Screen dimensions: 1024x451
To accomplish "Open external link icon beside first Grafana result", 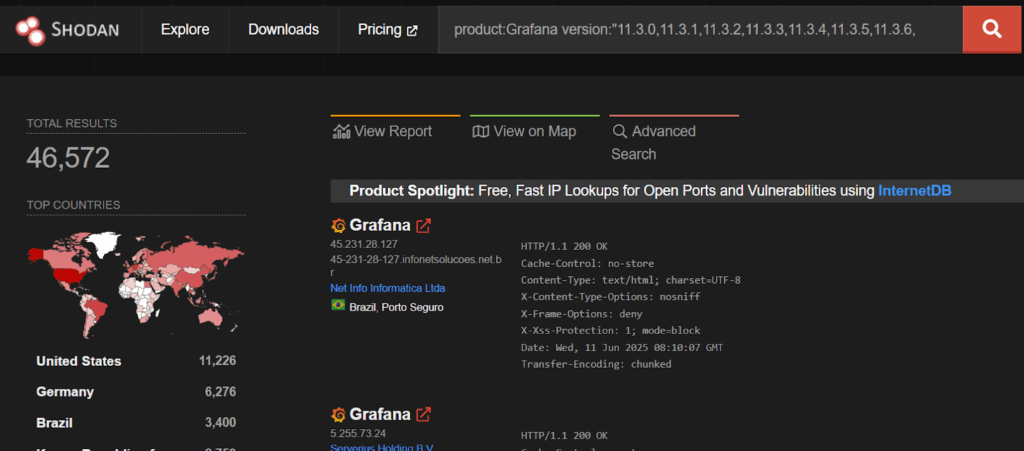I will (x=424, y=226).
